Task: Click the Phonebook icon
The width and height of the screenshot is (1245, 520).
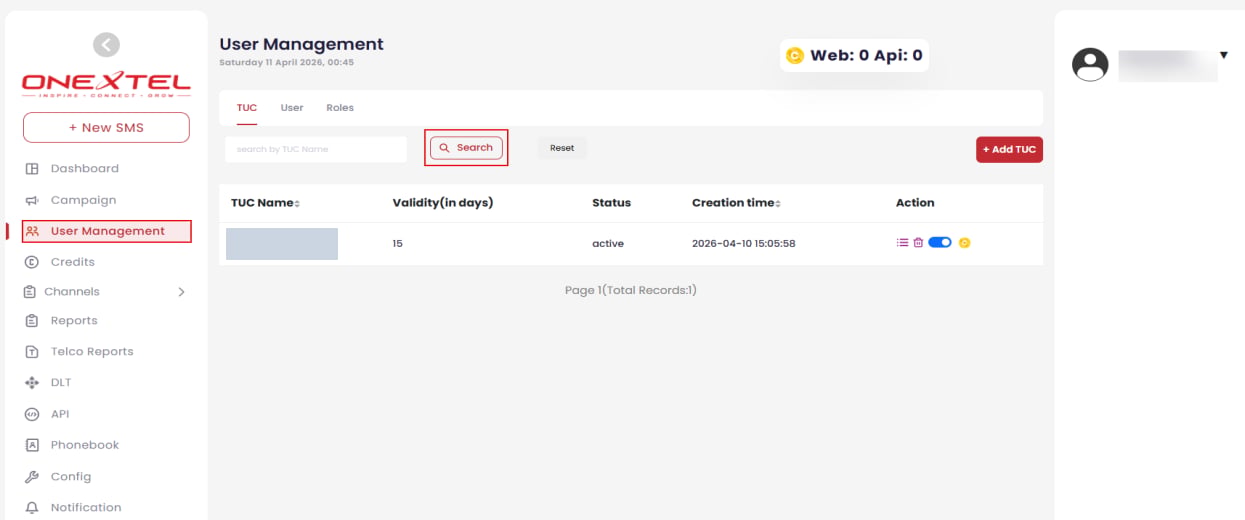Action: pyautogui.click(x=32, y=445)
